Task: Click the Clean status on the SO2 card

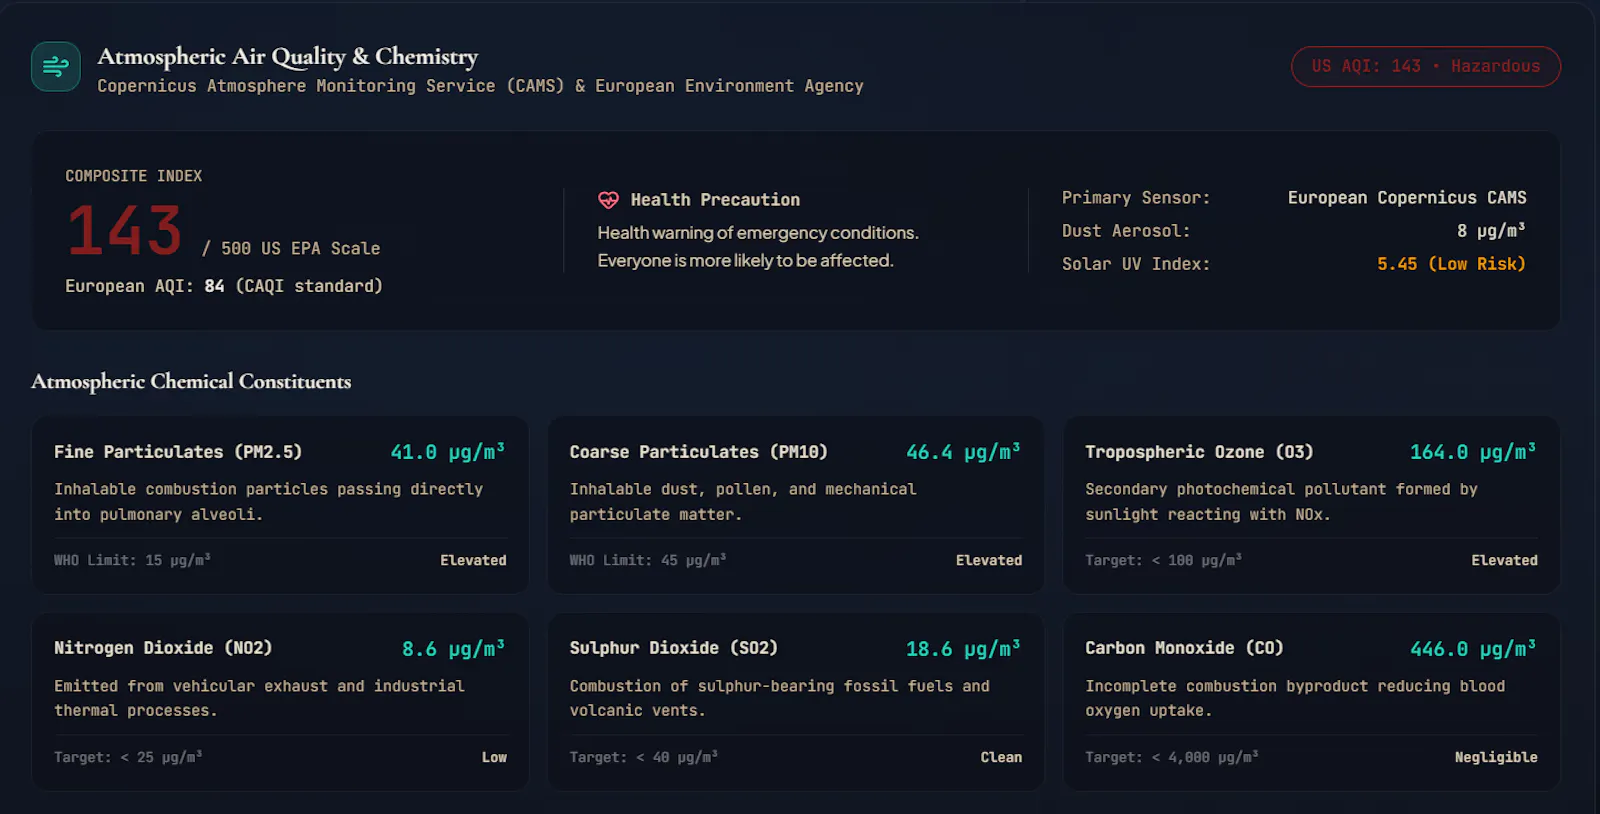Action: 1001,757
